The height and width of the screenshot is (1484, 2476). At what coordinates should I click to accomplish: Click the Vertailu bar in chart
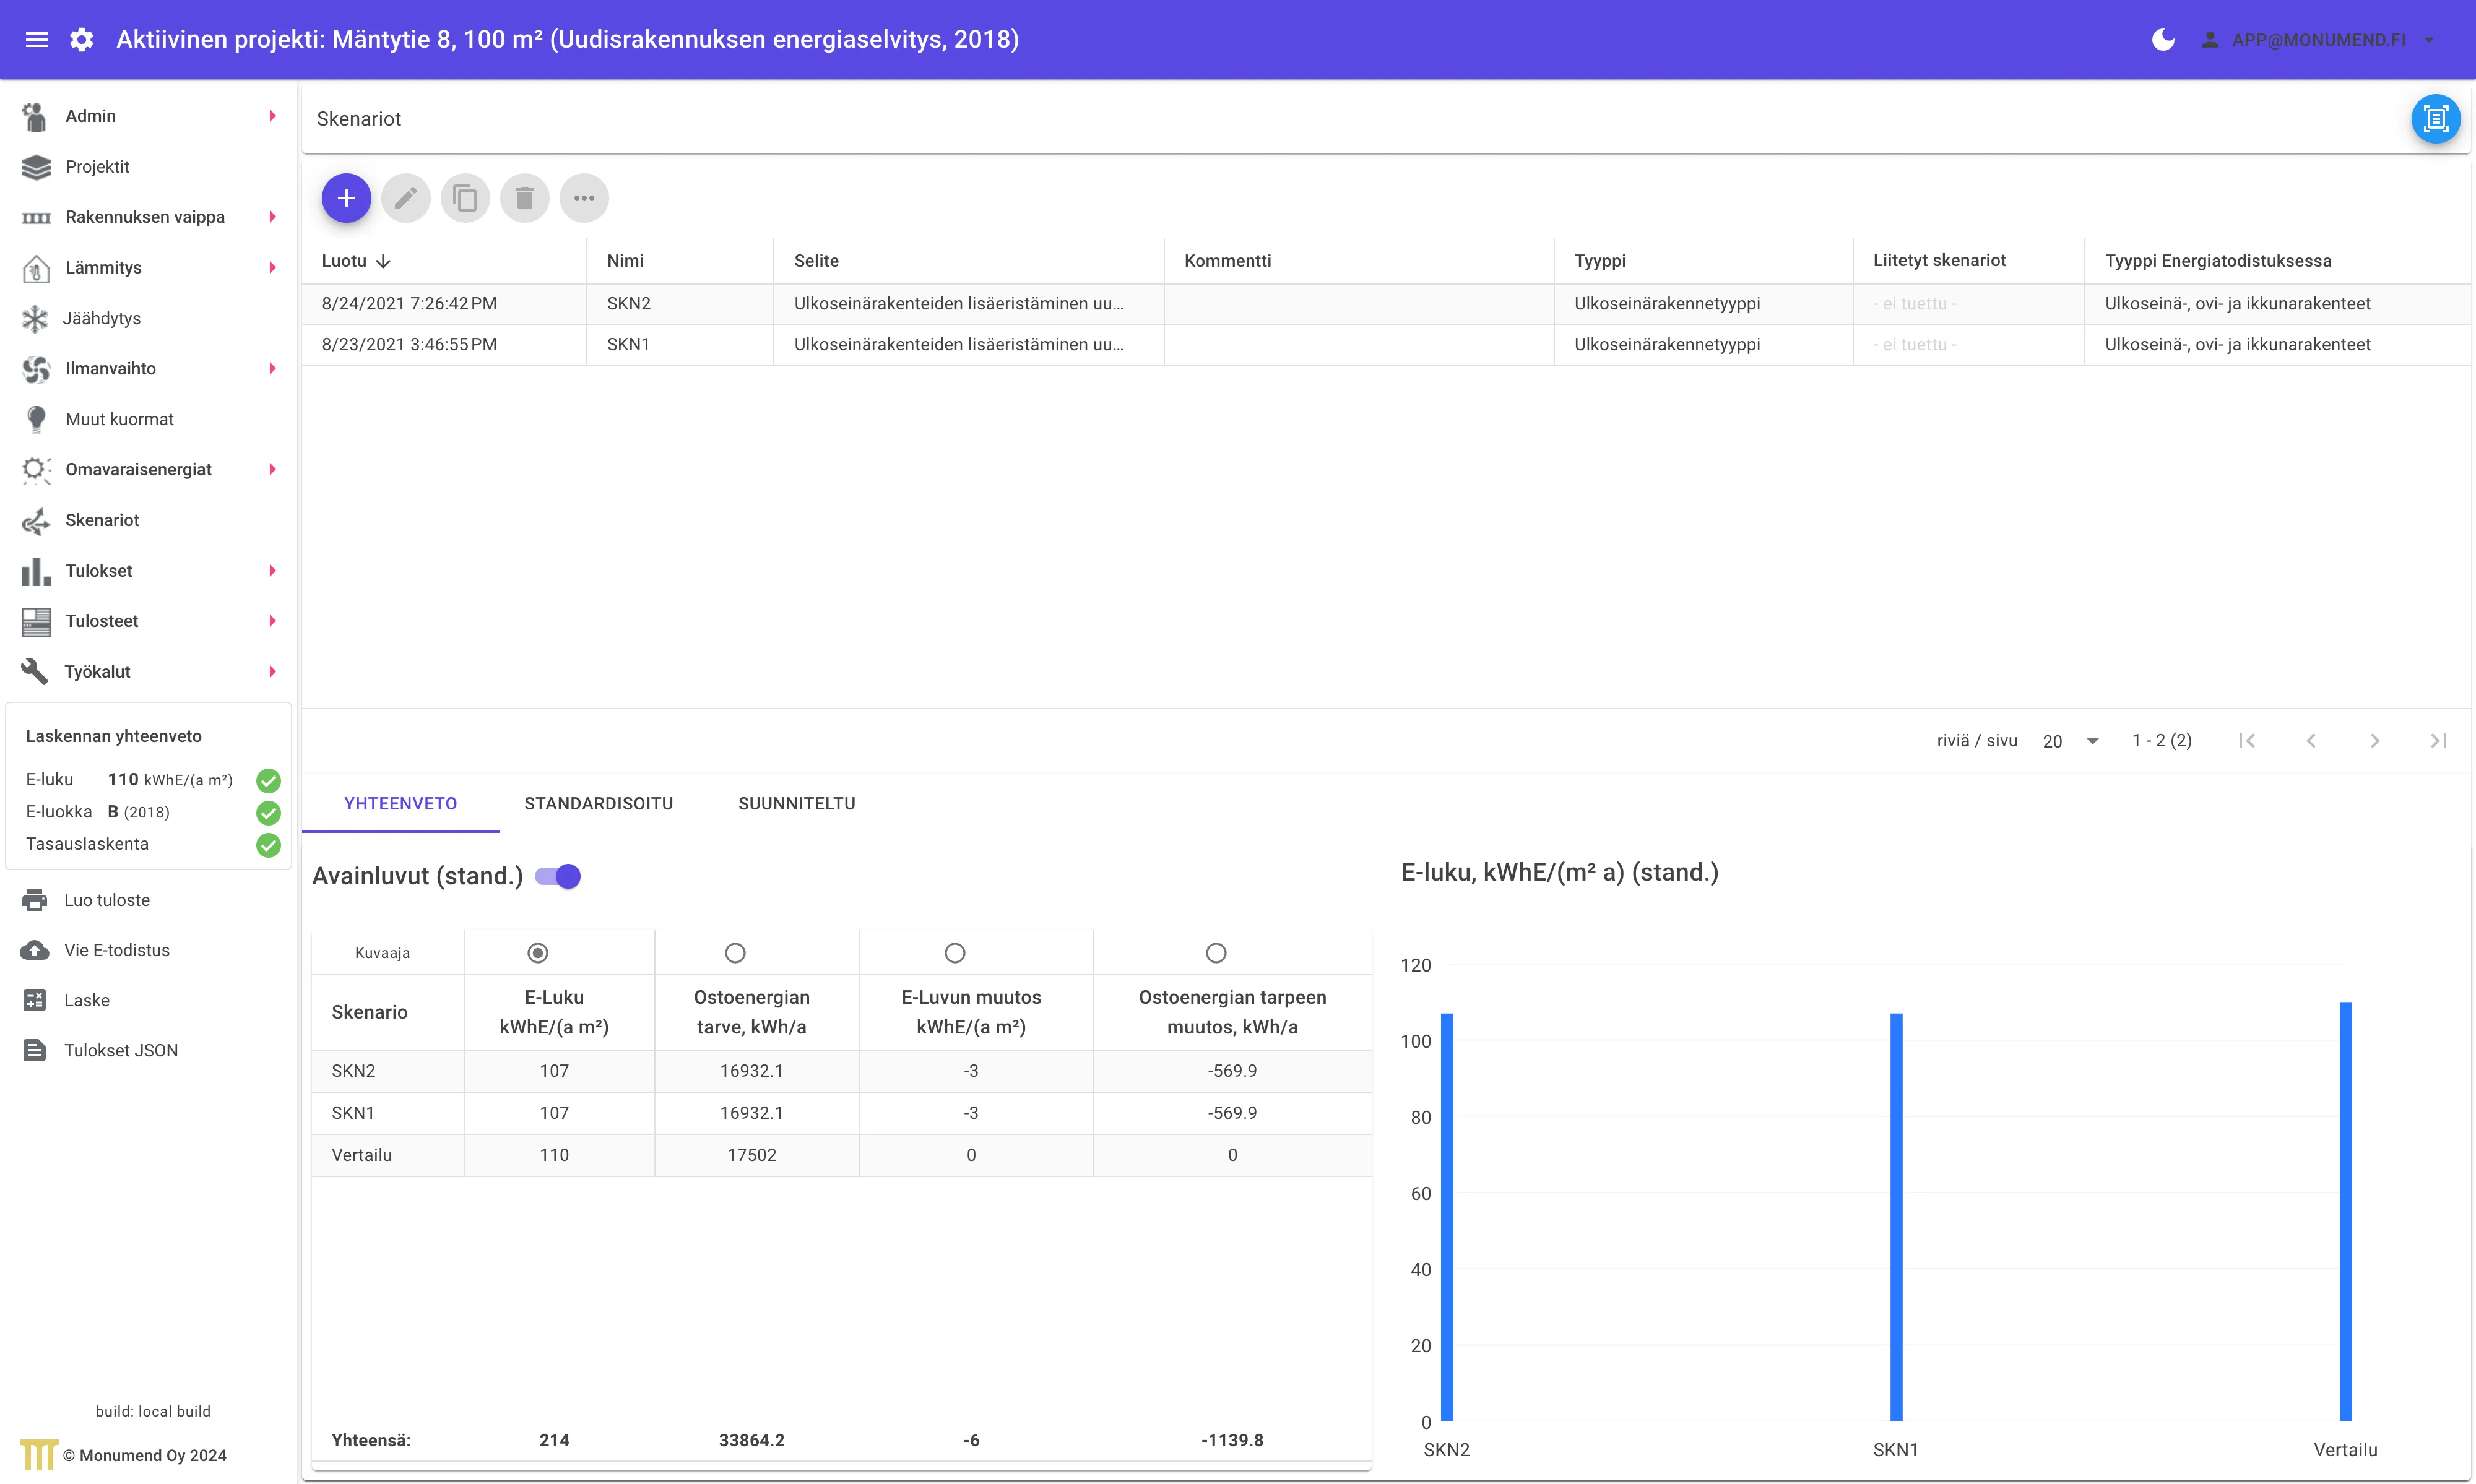pyautogui.click(x=2345, y=1211)
